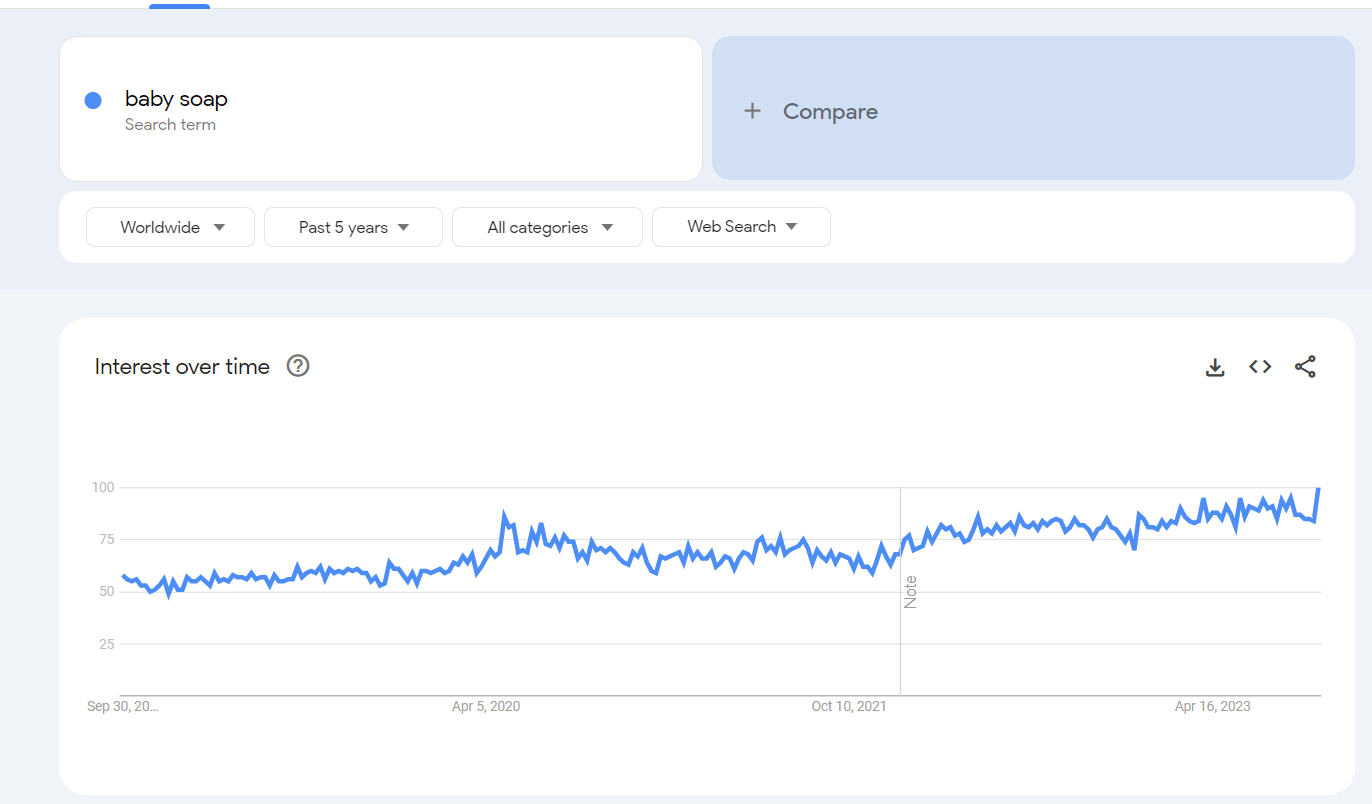Click the Apr 5, 2020 axis label
This screenshot has width=1372, height=804.
(x=486, y=706)
